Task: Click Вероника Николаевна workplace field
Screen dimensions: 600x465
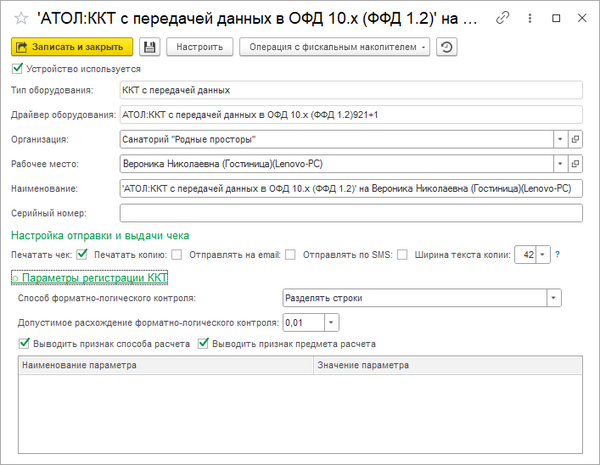Action: (x=337, y=164)
